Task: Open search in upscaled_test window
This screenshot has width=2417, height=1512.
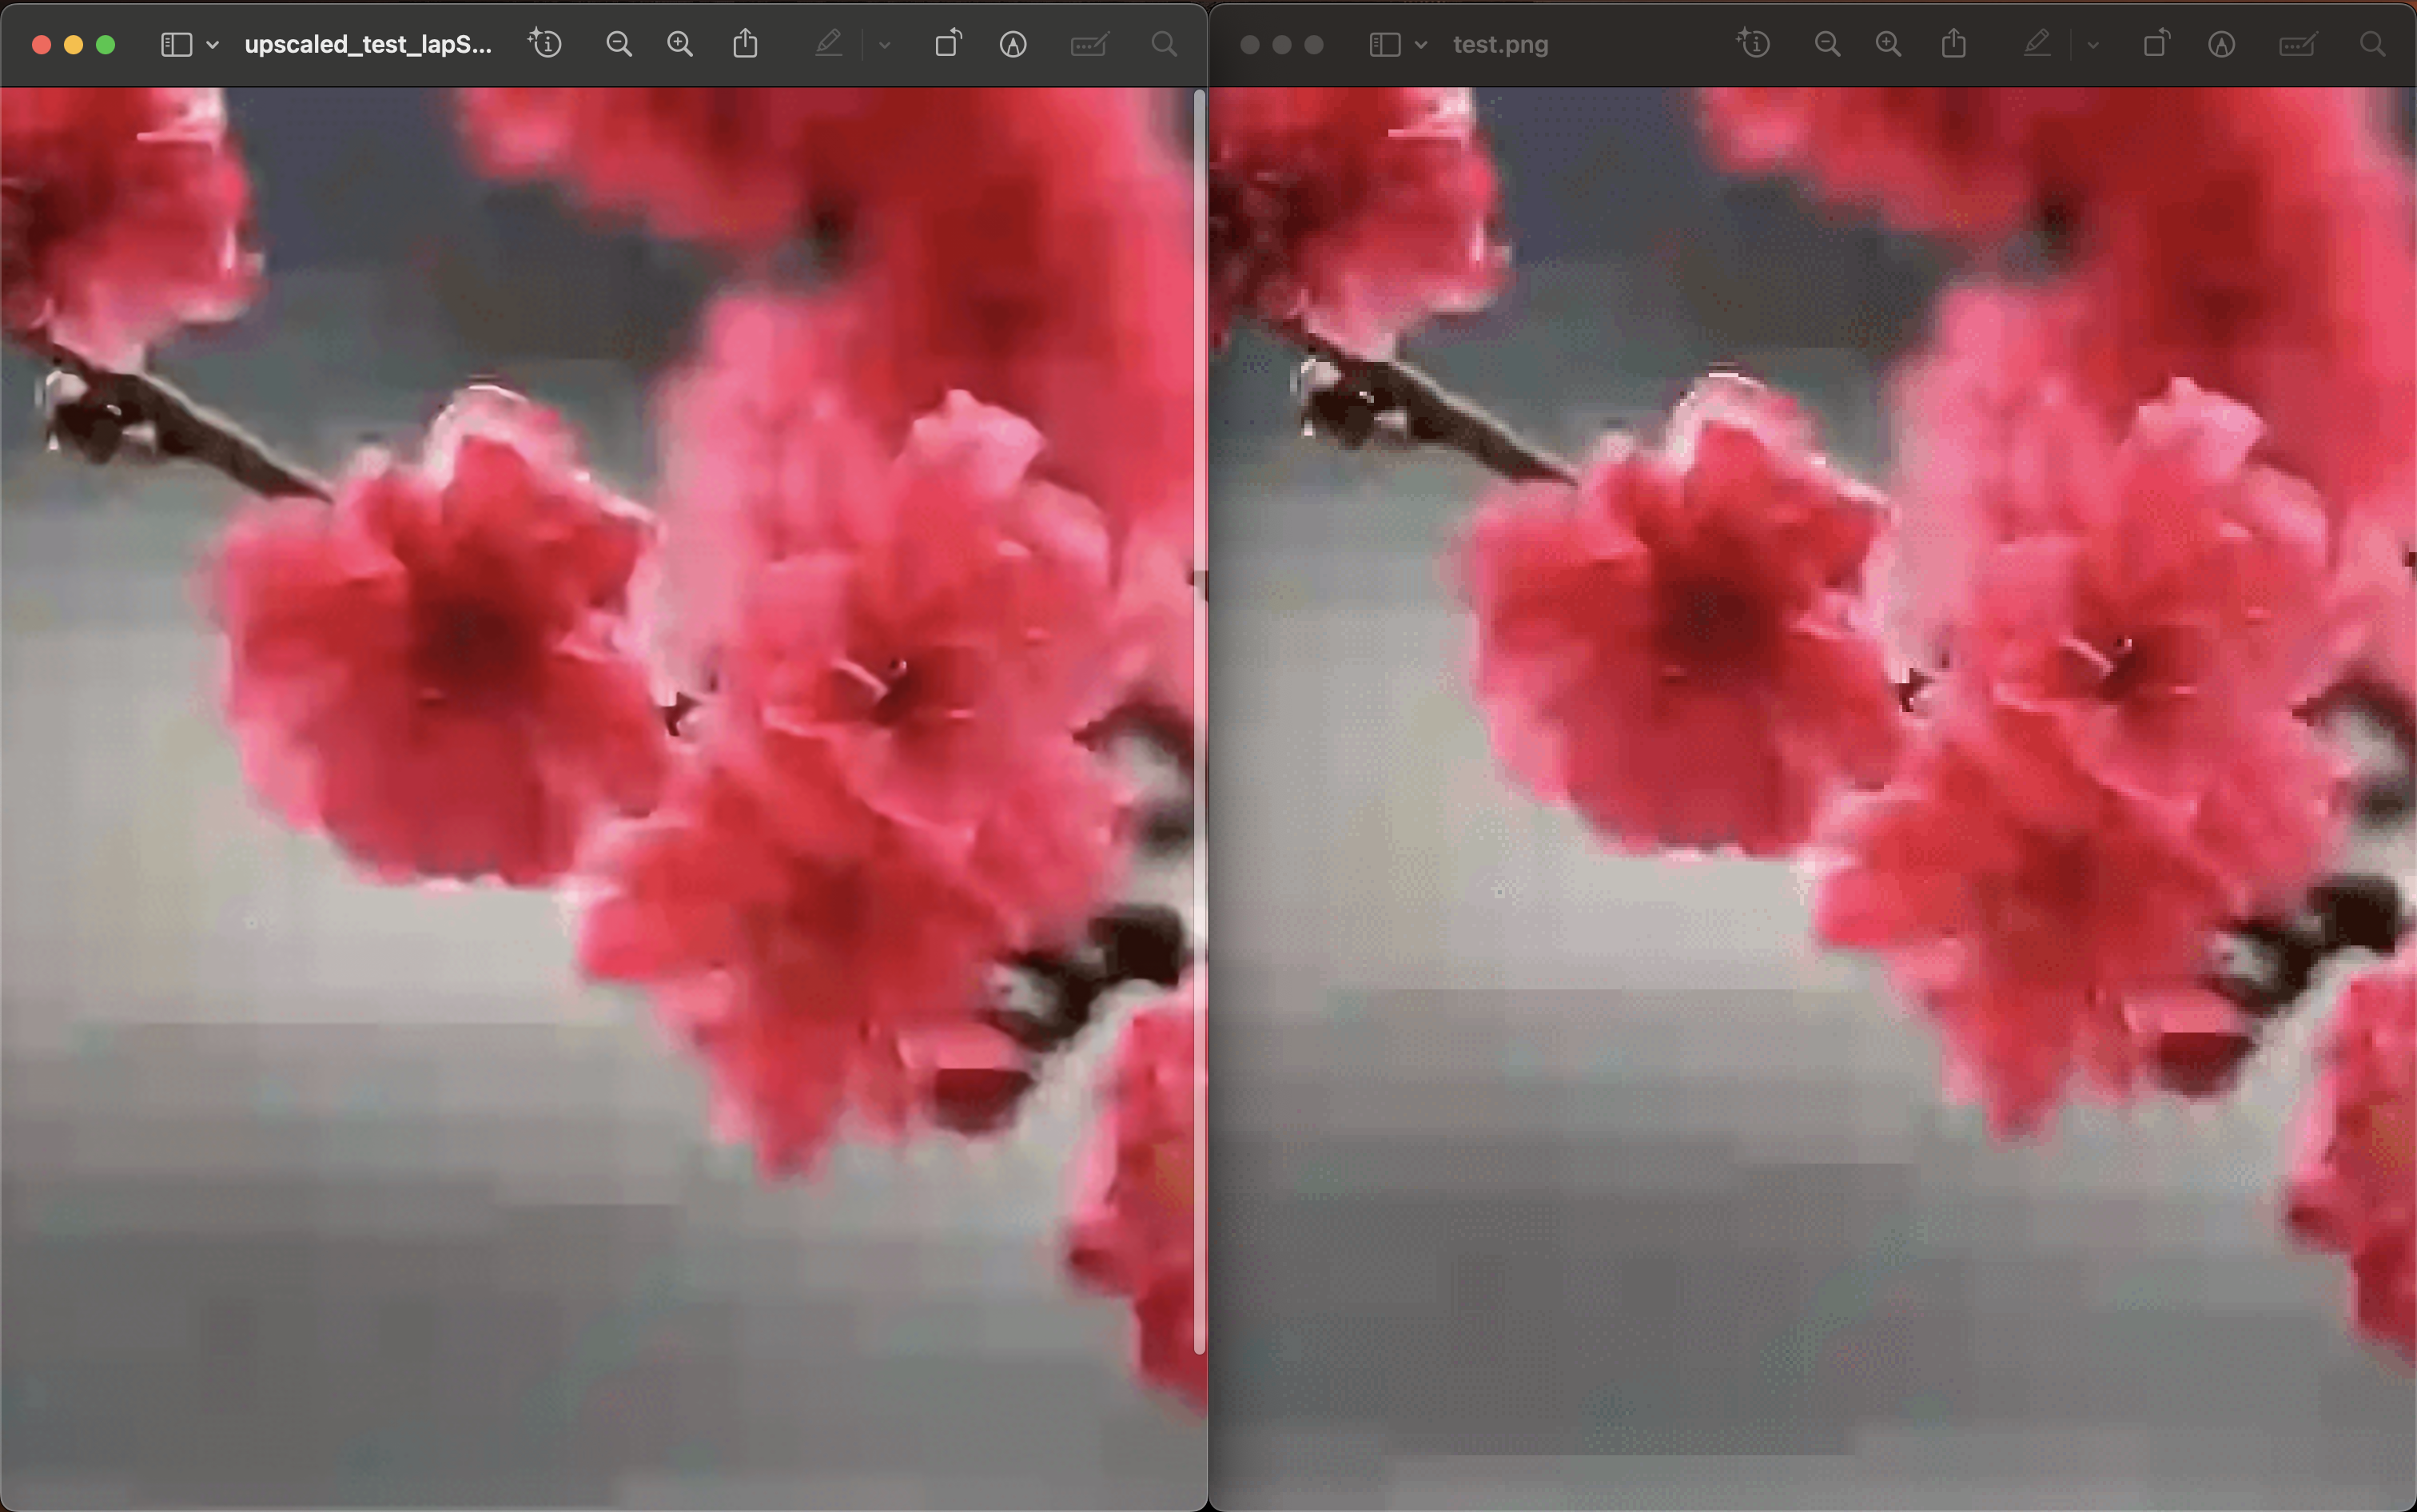Action: point(1164,44)
